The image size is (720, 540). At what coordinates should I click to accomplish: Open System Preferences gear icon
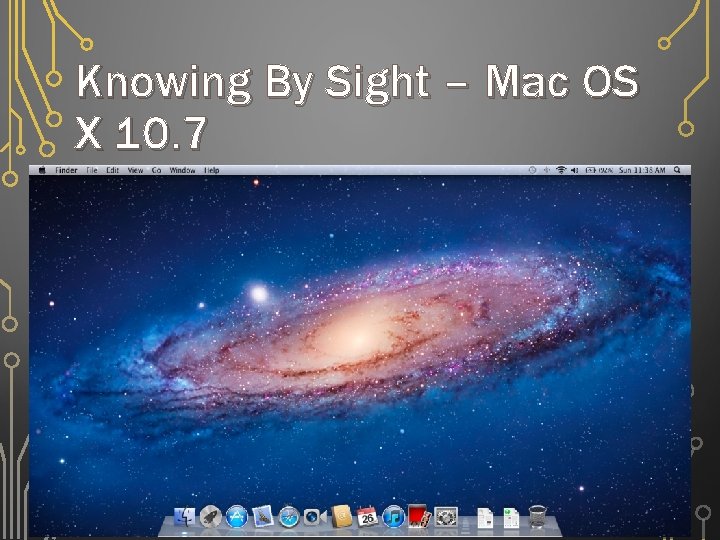point(446,517)
